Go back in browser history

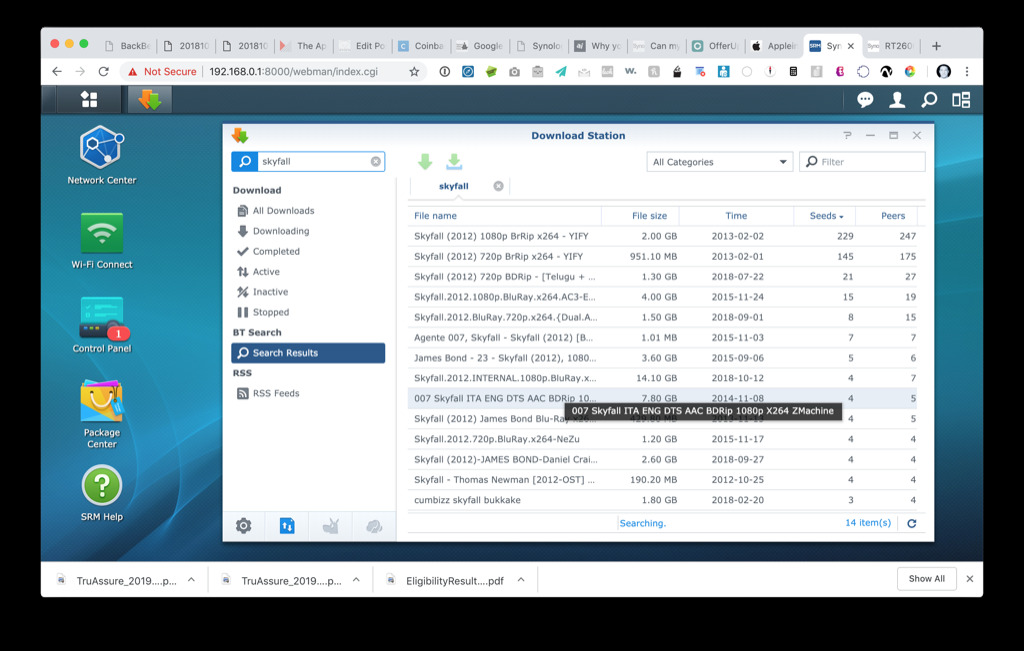point(57,72)
